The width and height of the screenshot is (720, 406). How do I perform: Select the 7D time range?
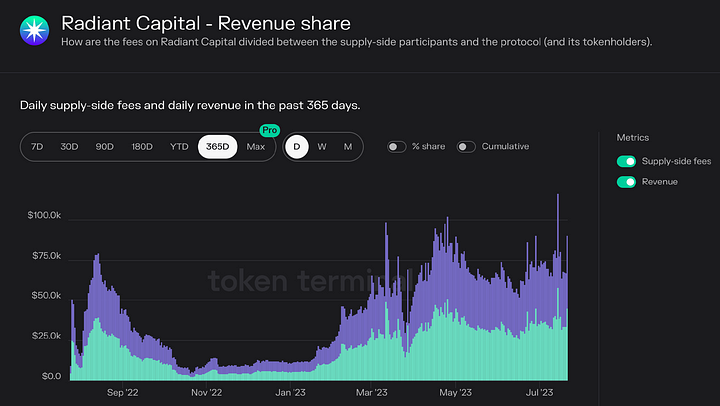37,147
